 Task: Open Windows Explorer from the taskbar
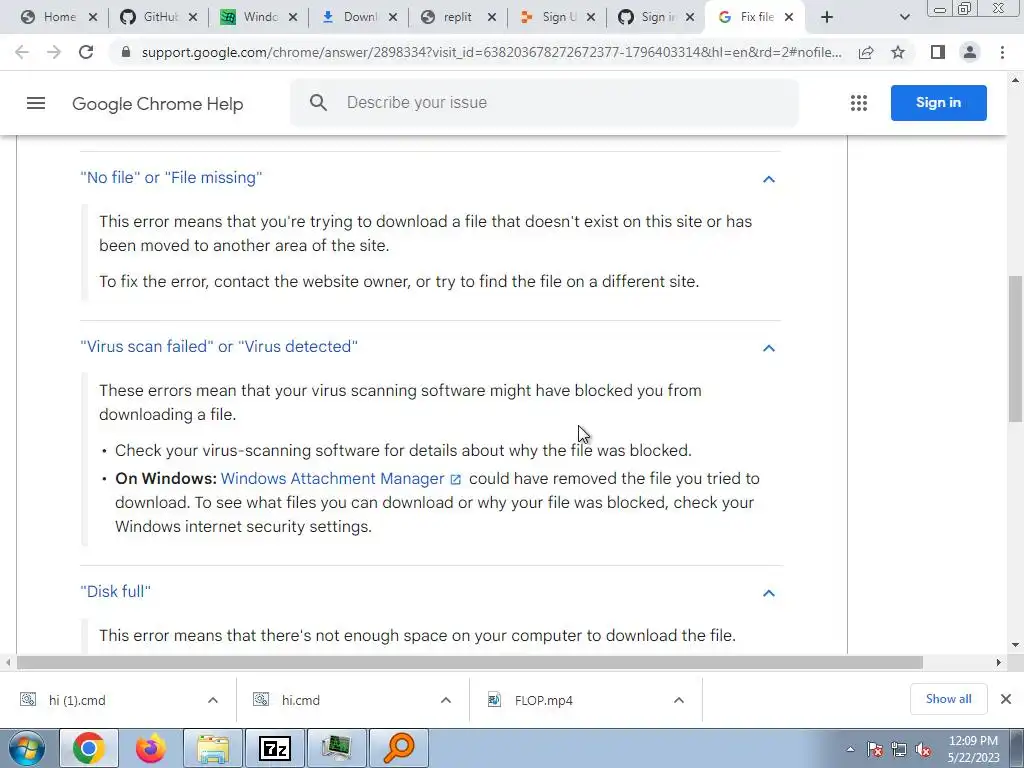(213, 748)
